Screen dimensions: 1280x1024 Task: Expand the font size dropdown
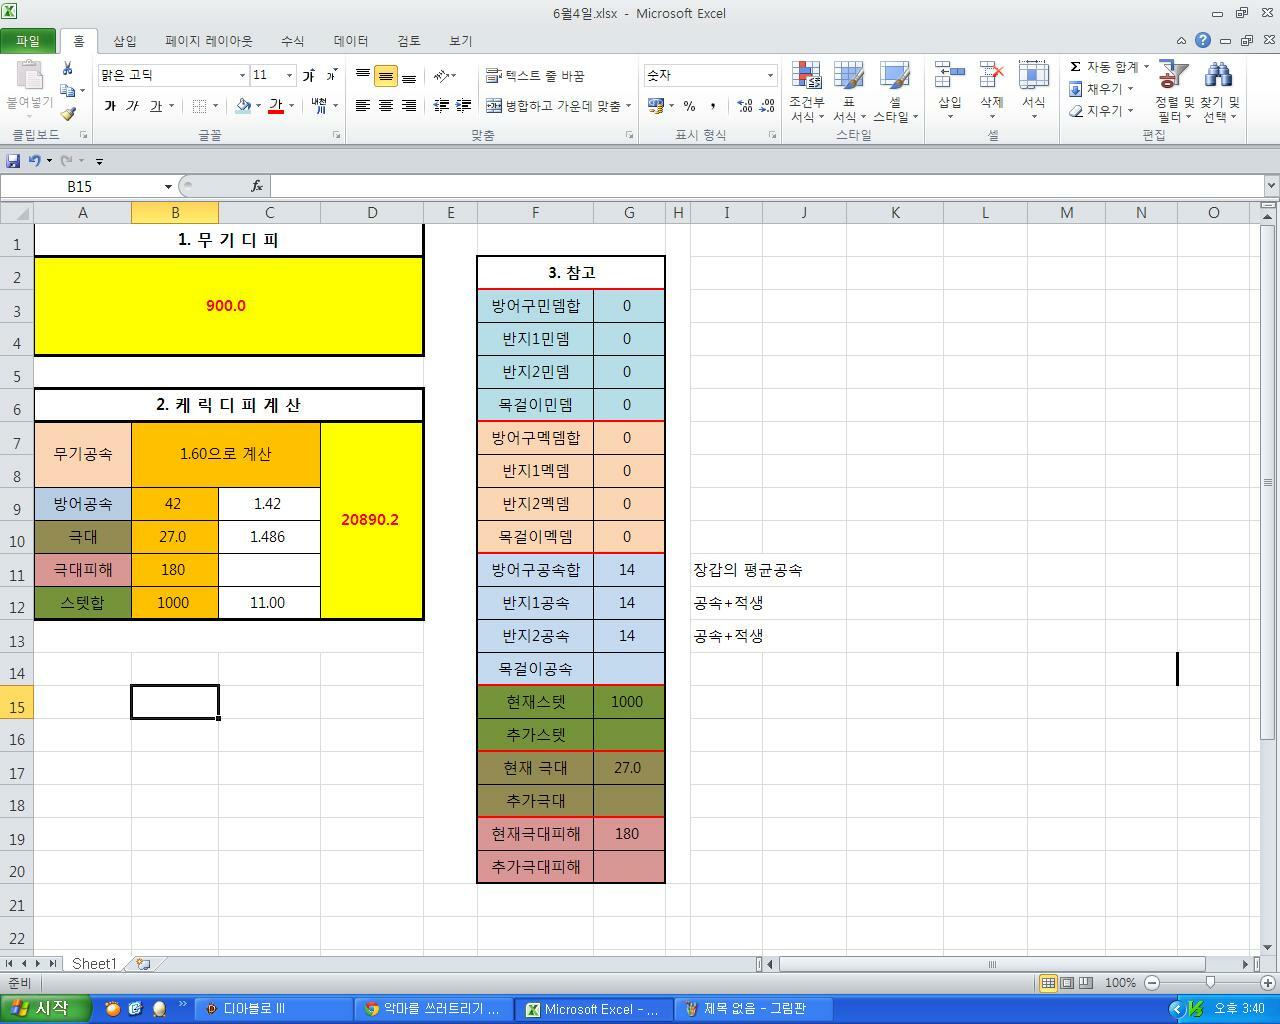(x=289, y=76)
